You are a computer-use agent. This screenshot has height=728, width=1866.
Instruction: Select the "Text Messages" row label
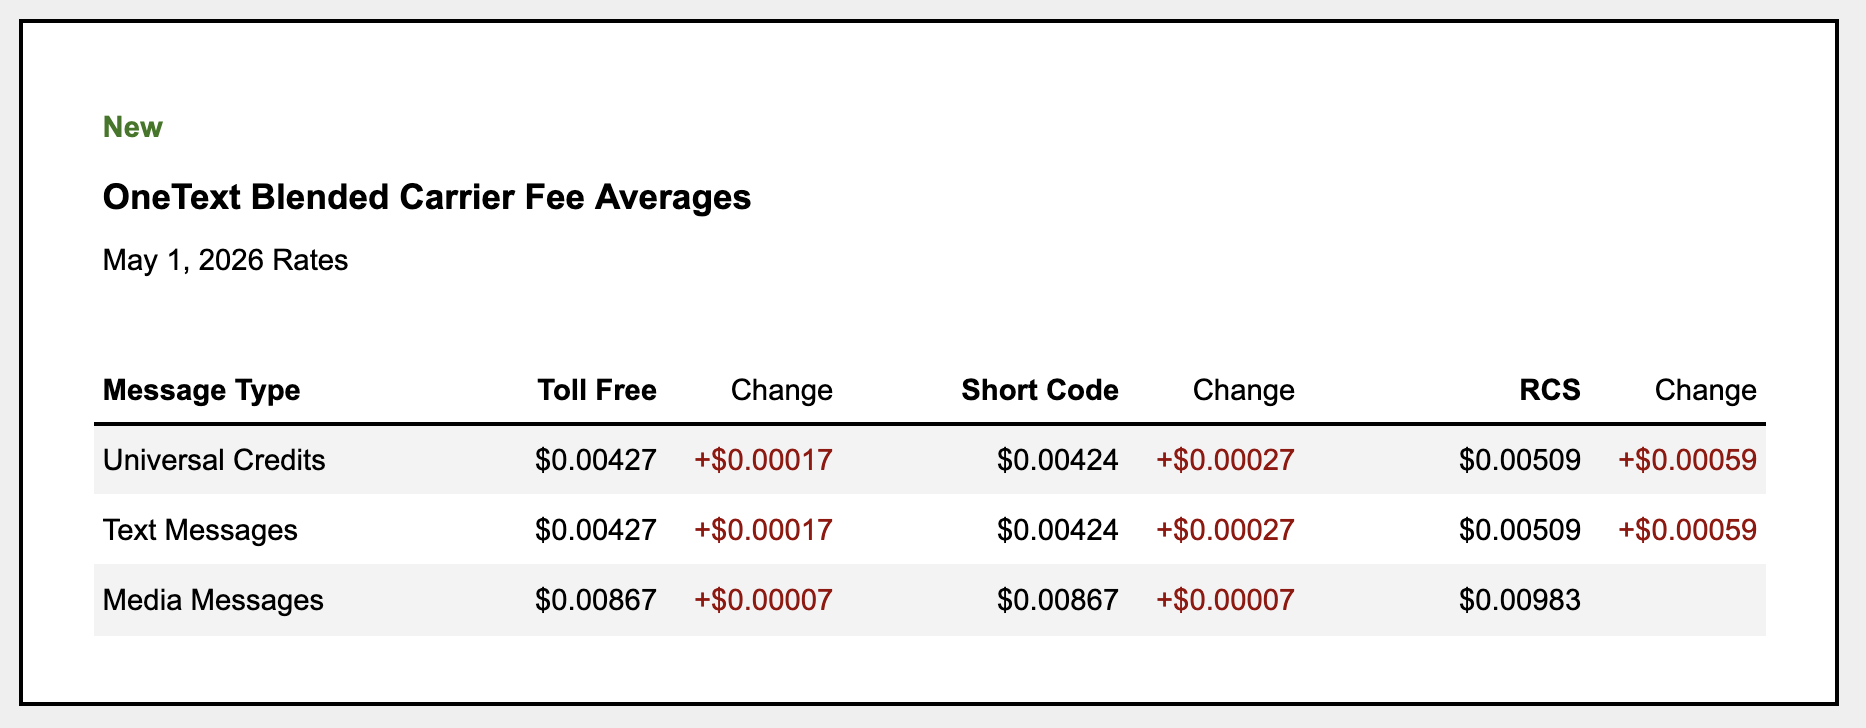pos(200,530)
